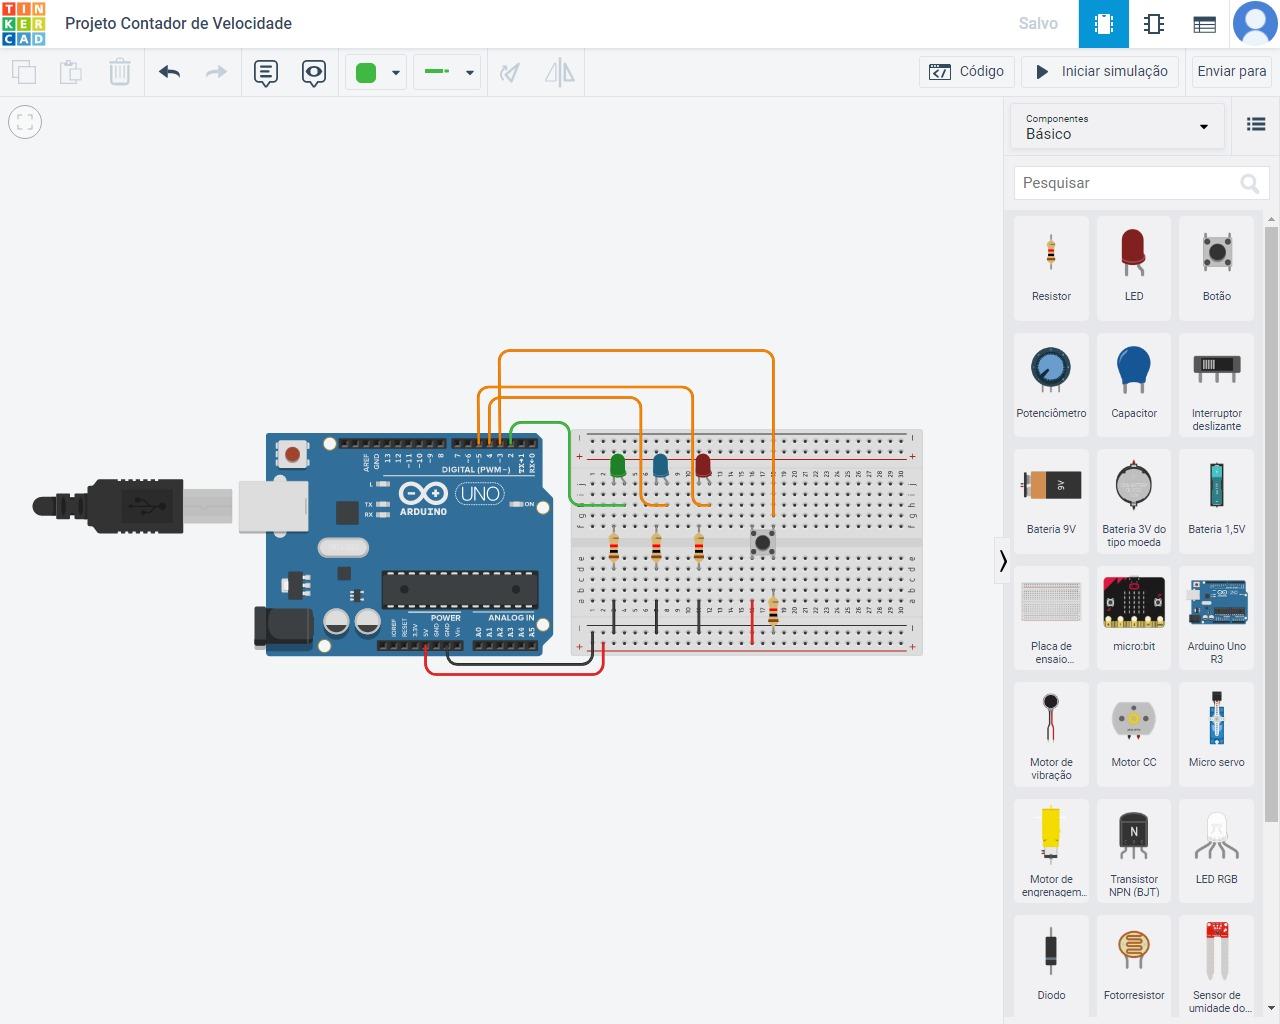Select the Micro servo component

[x=1217, y=734]
